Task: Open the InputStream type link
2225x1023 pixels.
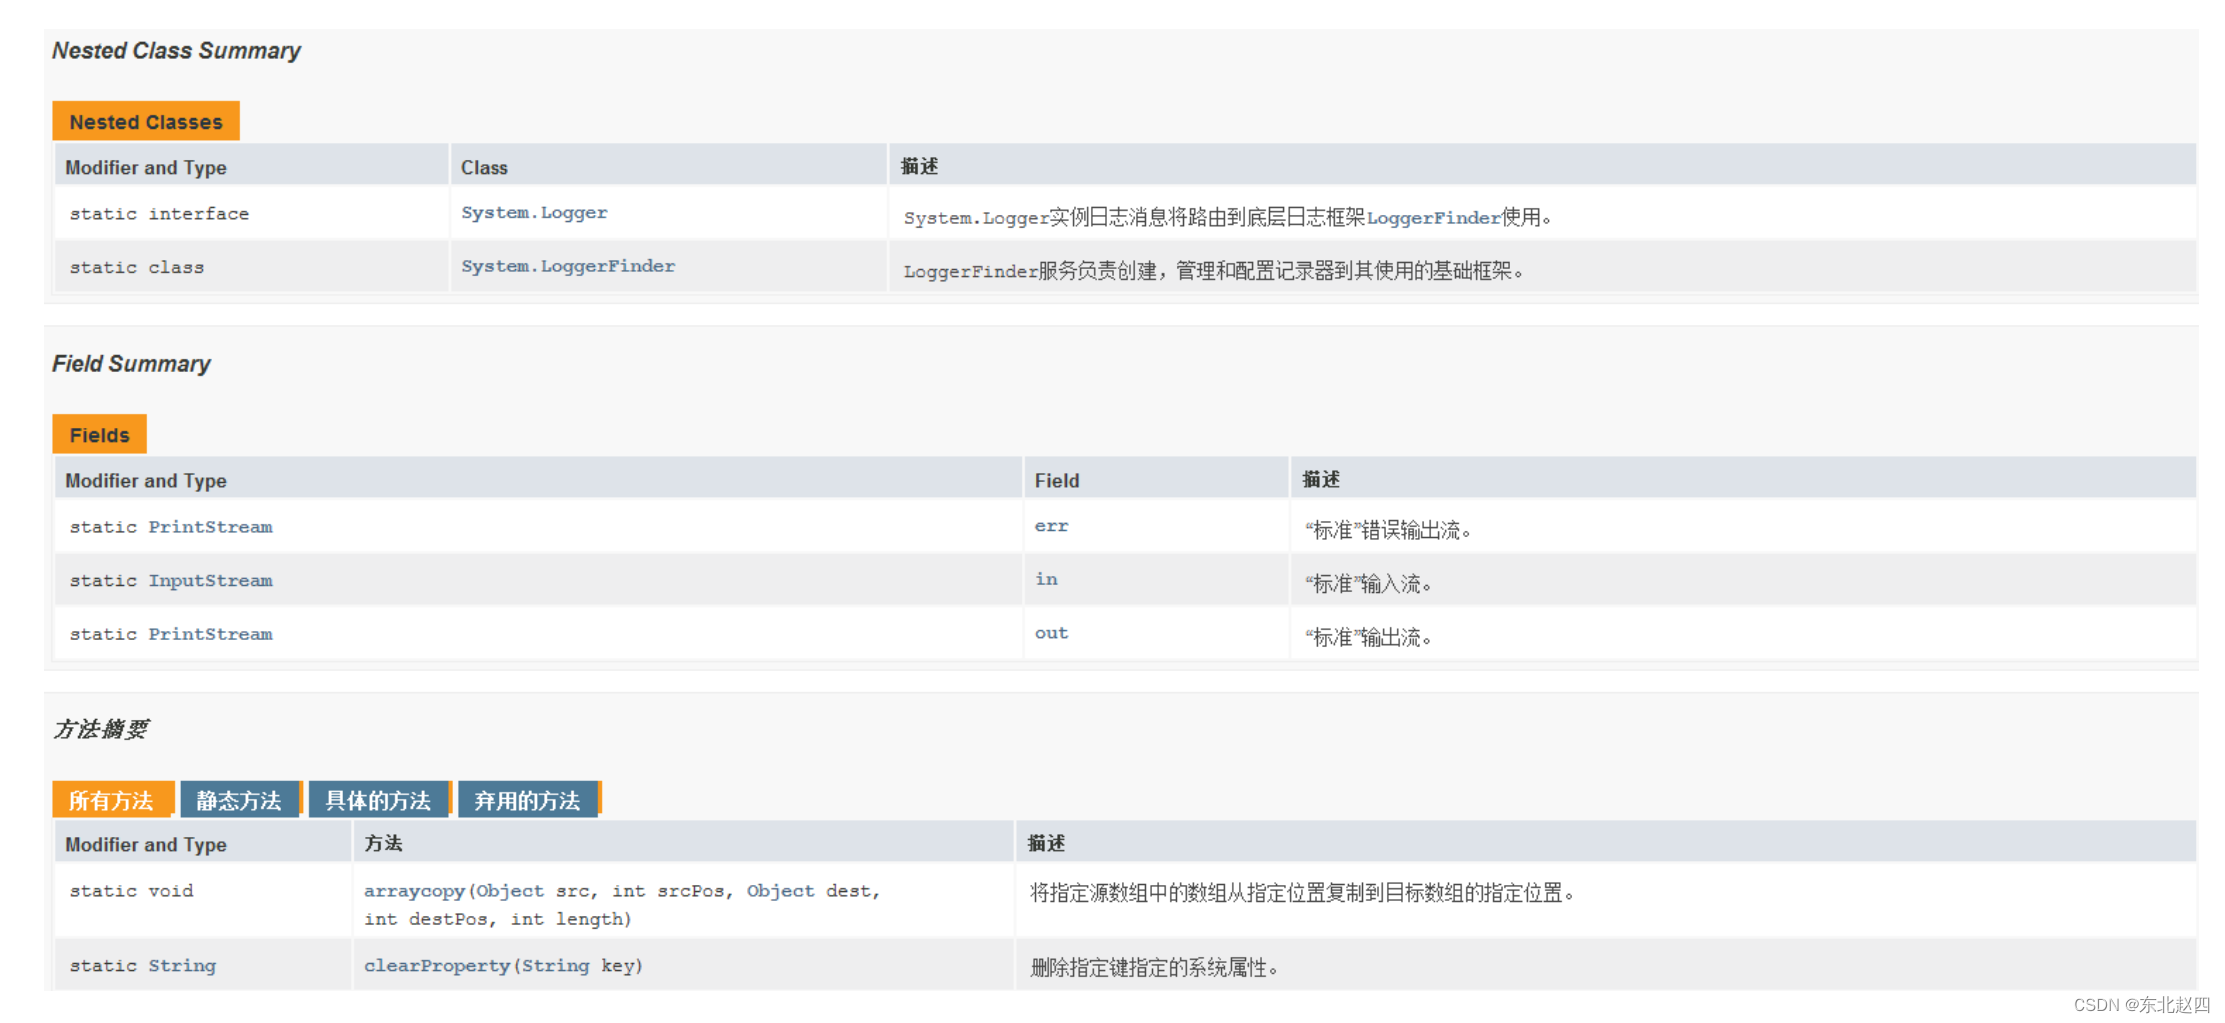Action: coord(210,580)
